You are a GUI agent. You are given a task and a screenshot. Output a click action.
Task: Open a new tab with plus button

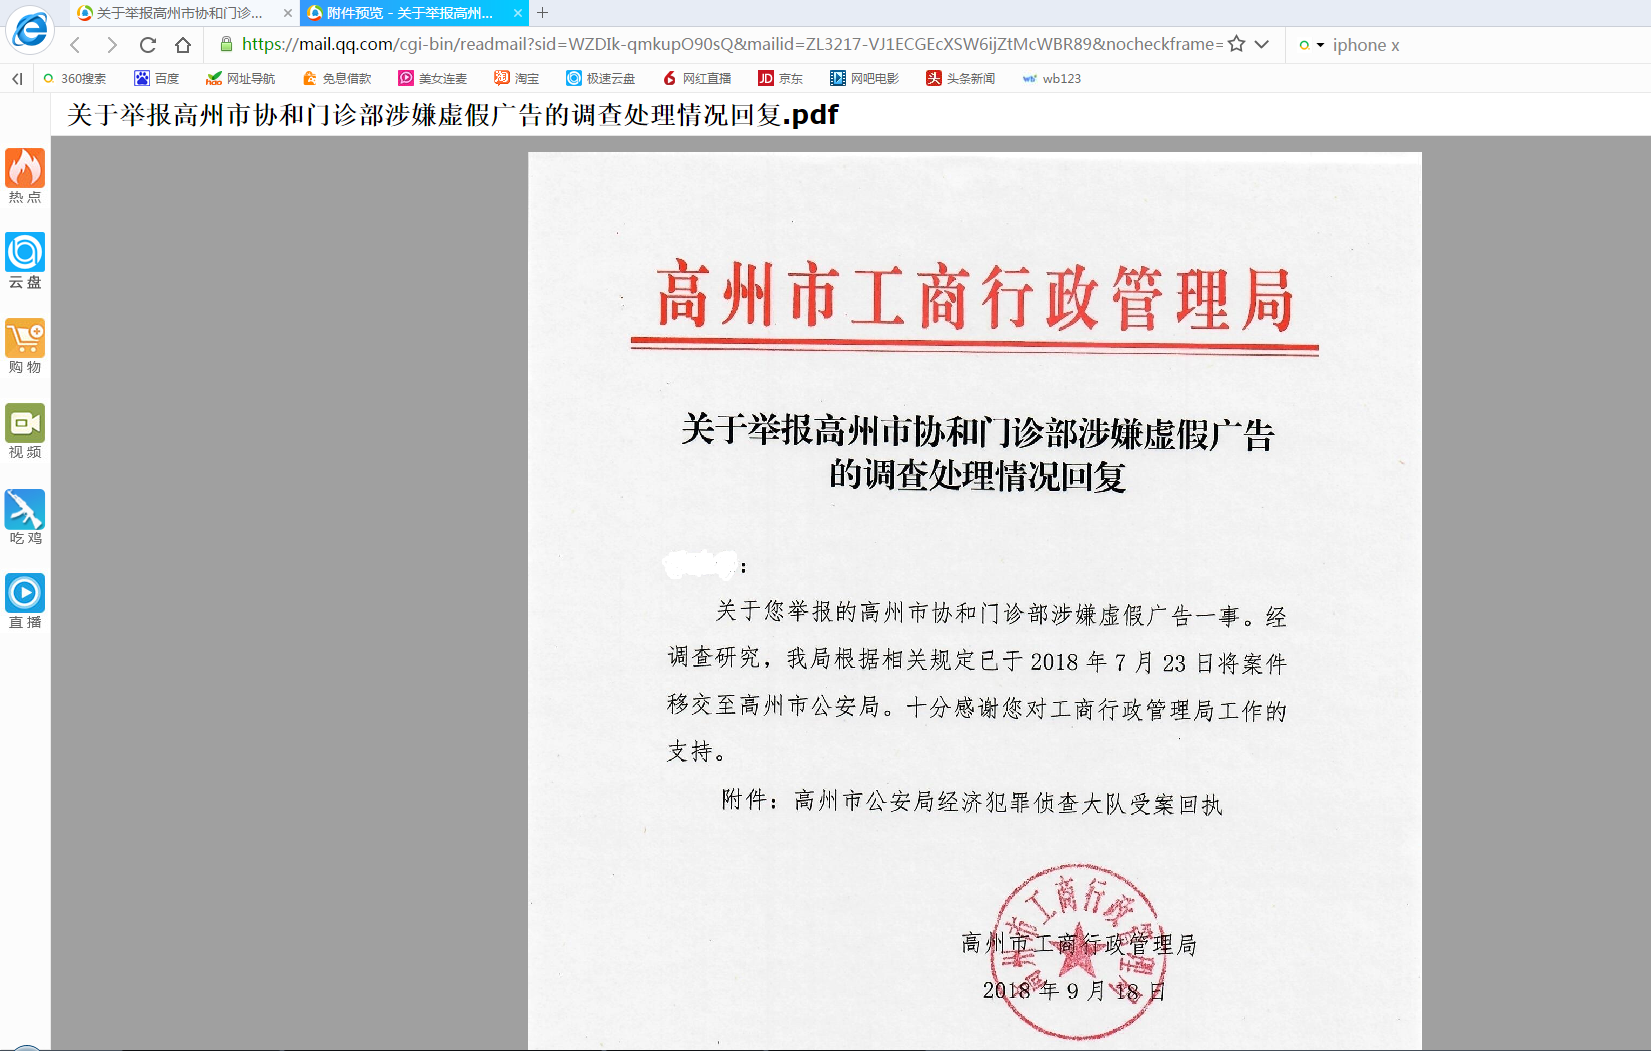543,13
